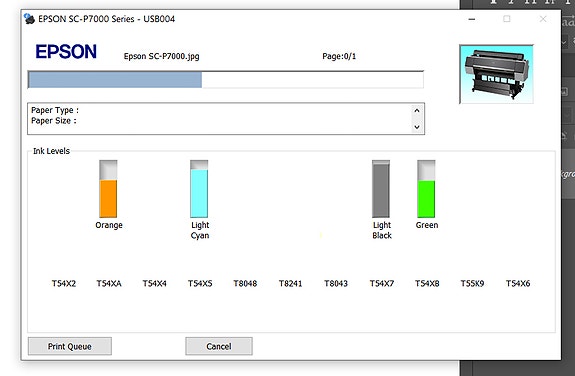
Task: Click the Light Black ink level bar
Action: 381,189
